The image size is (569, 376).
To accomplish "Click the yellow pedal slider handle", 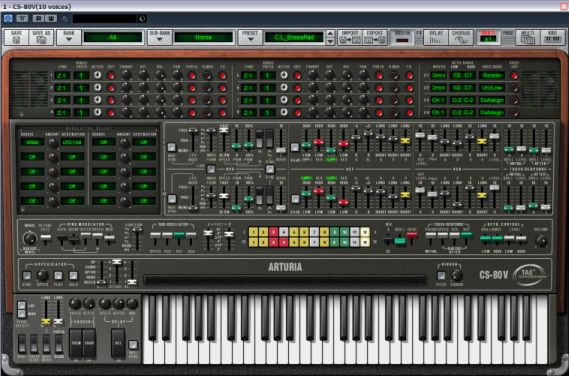I will tap(46, 321).
